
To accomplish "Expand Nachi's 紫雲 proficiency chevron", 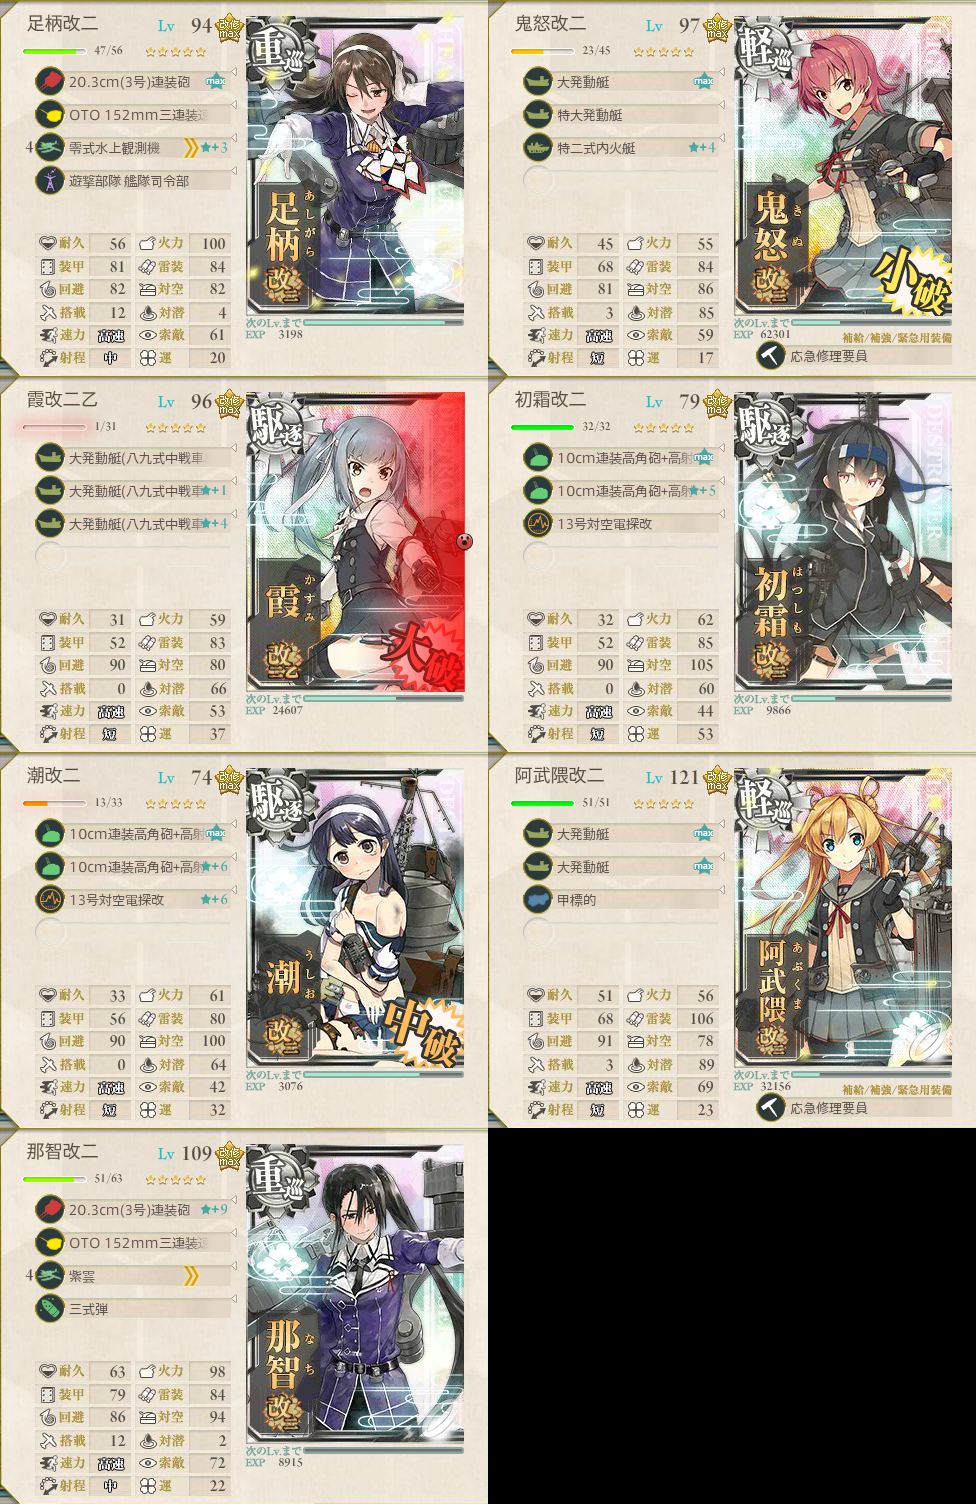I will click(x=191, y=1276).
